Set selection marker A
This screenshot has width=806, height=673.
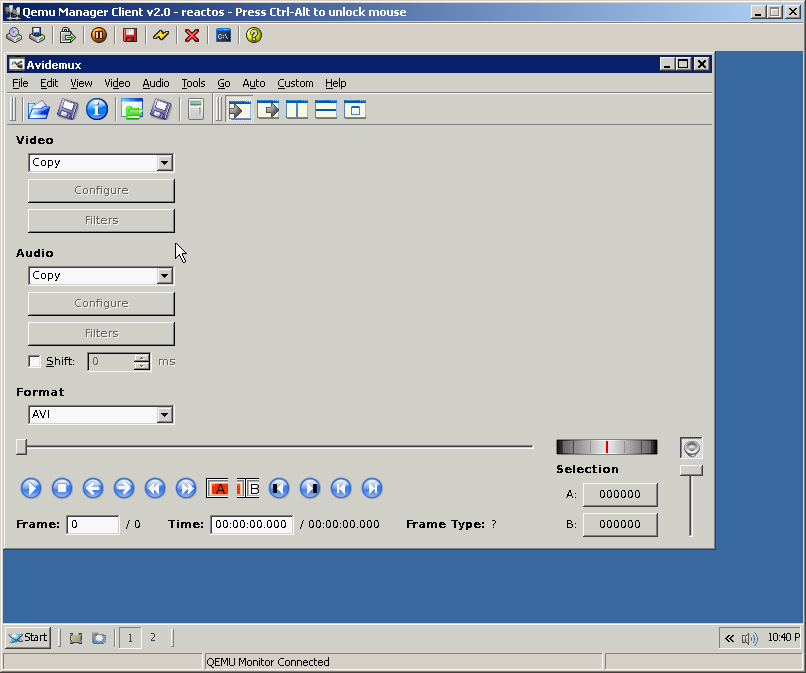pyautogui.click(x=218, y=488)
